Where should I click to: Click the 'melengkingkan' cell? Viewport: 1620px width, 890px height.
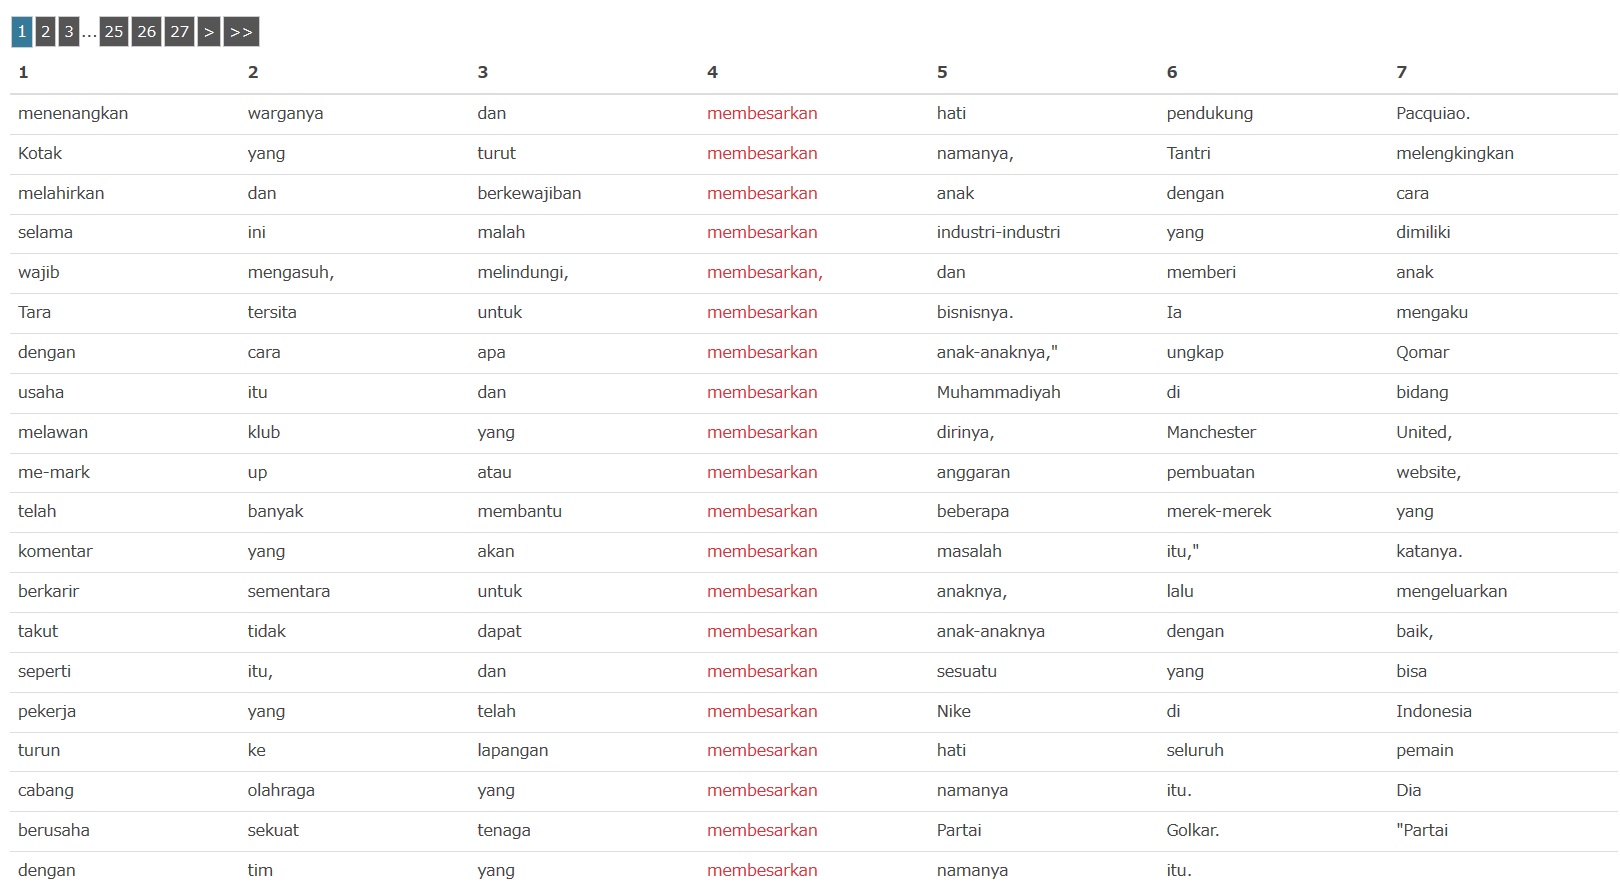click(1455, 153)
